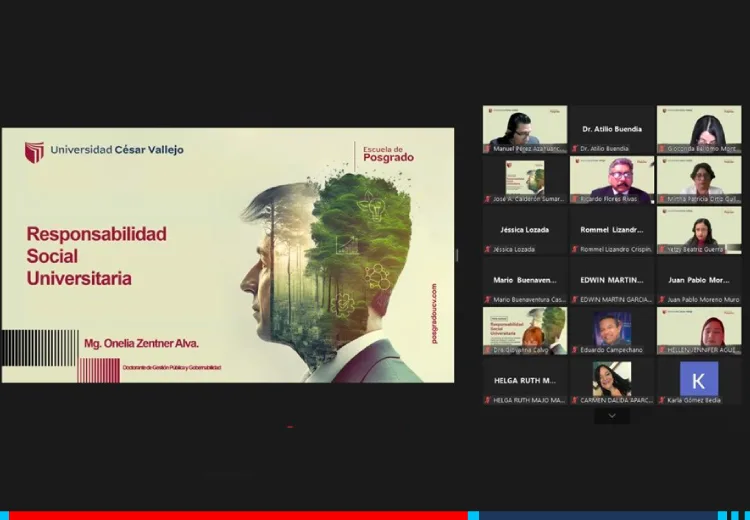
Task: Select Dr. Atilio Buendia's participant tile
Action: pos(612,130)
